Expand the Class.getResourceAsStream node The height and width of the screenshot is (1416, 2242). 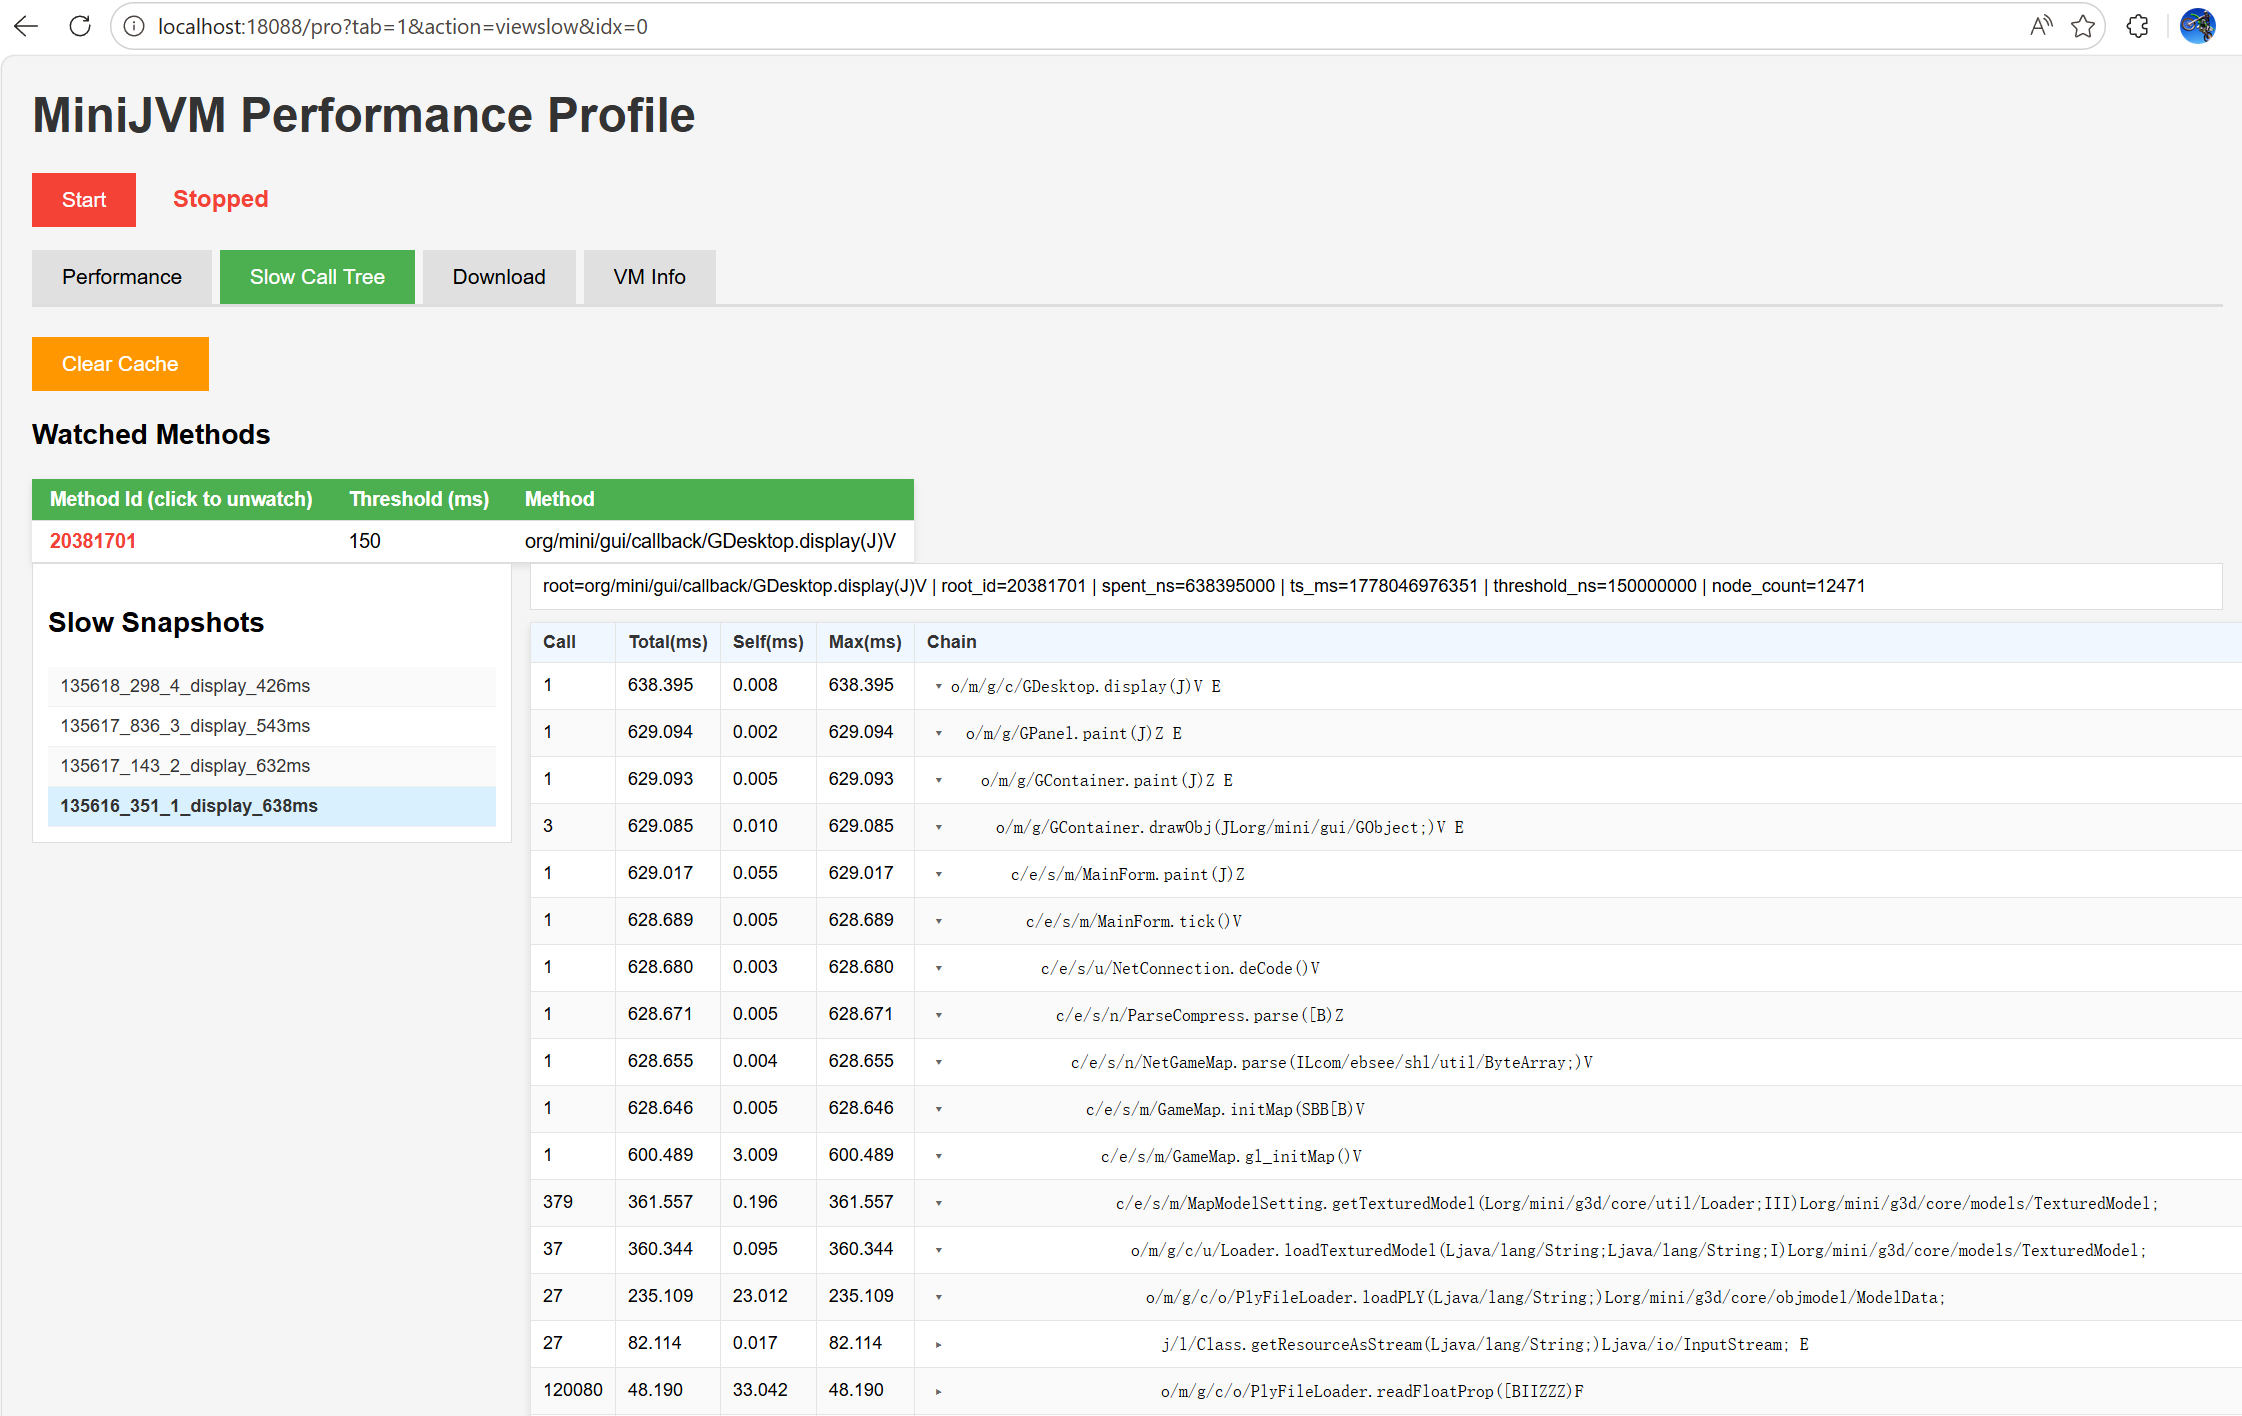coord(938,1345)
